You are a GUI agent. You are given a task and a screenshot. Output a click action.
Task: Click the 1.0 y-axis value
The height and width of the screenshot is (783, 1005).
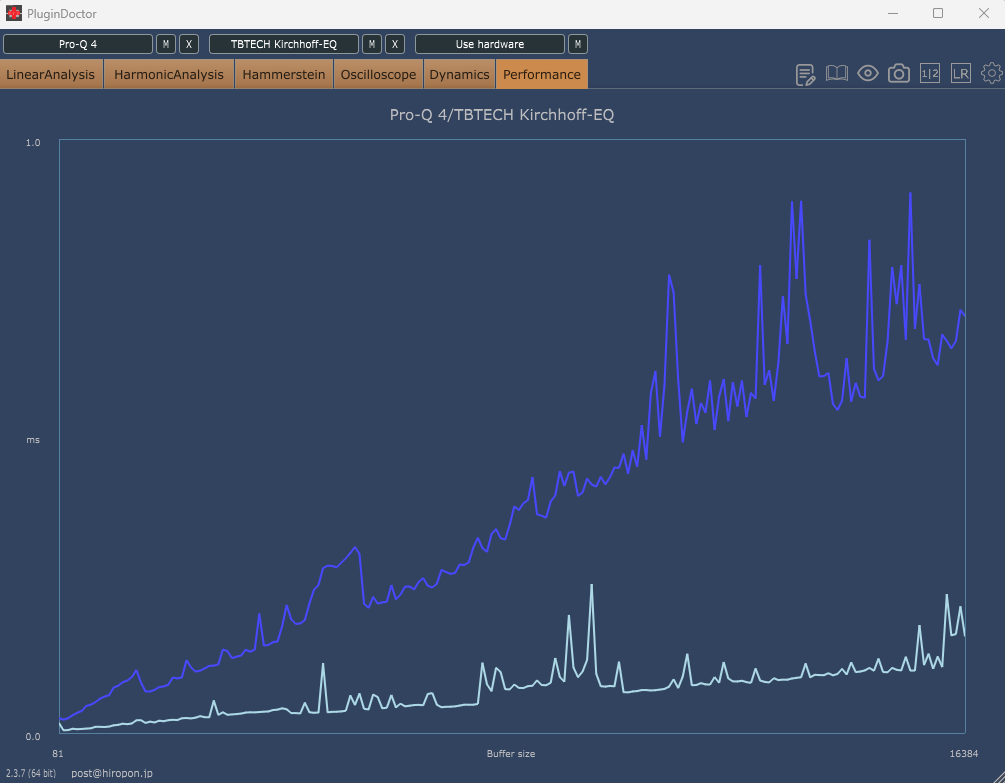pyautogui.click(x=33, y=142)
